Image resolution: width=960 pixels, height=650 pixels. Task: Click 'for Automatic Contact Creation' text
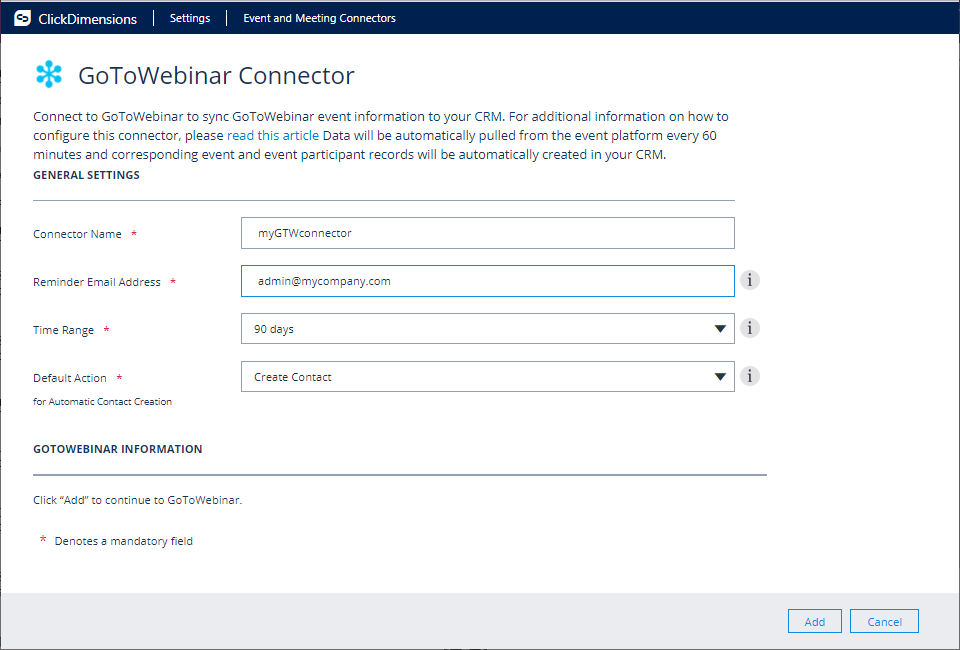[x=102, y=402]
